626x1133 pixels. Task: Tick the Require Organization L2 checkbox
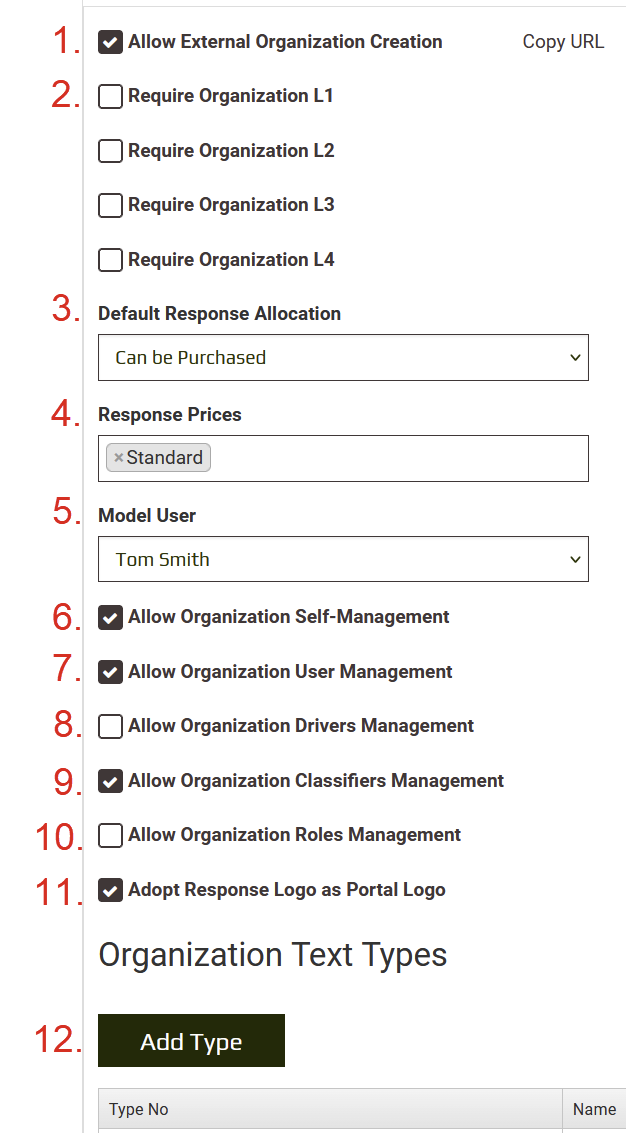111,151
